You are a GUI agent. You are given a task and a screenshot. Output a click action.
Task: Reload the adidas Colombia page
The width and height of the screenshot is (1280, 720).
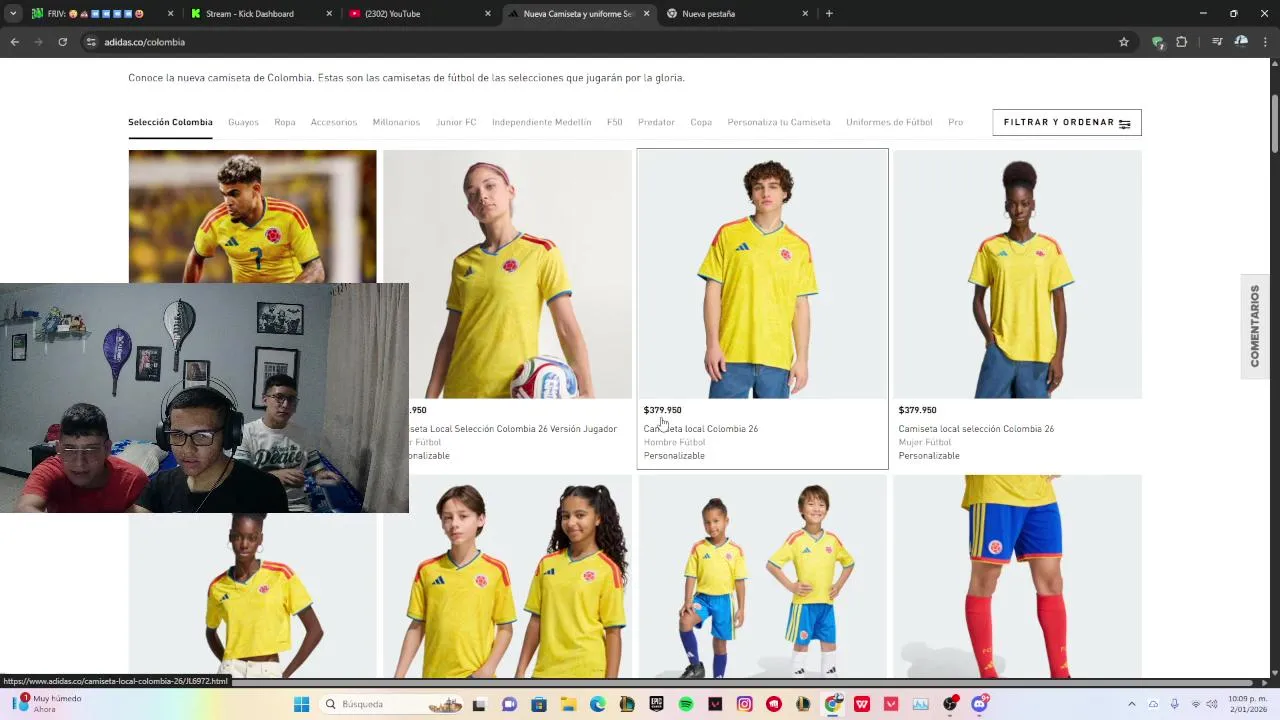(62, 42)
